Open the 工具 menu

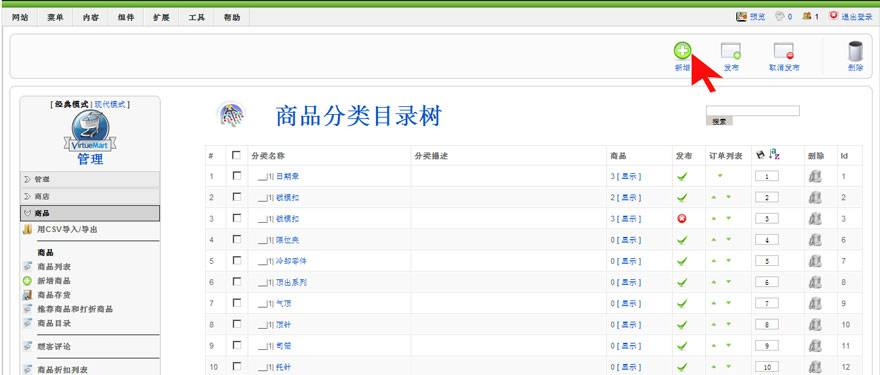[196, 17]
